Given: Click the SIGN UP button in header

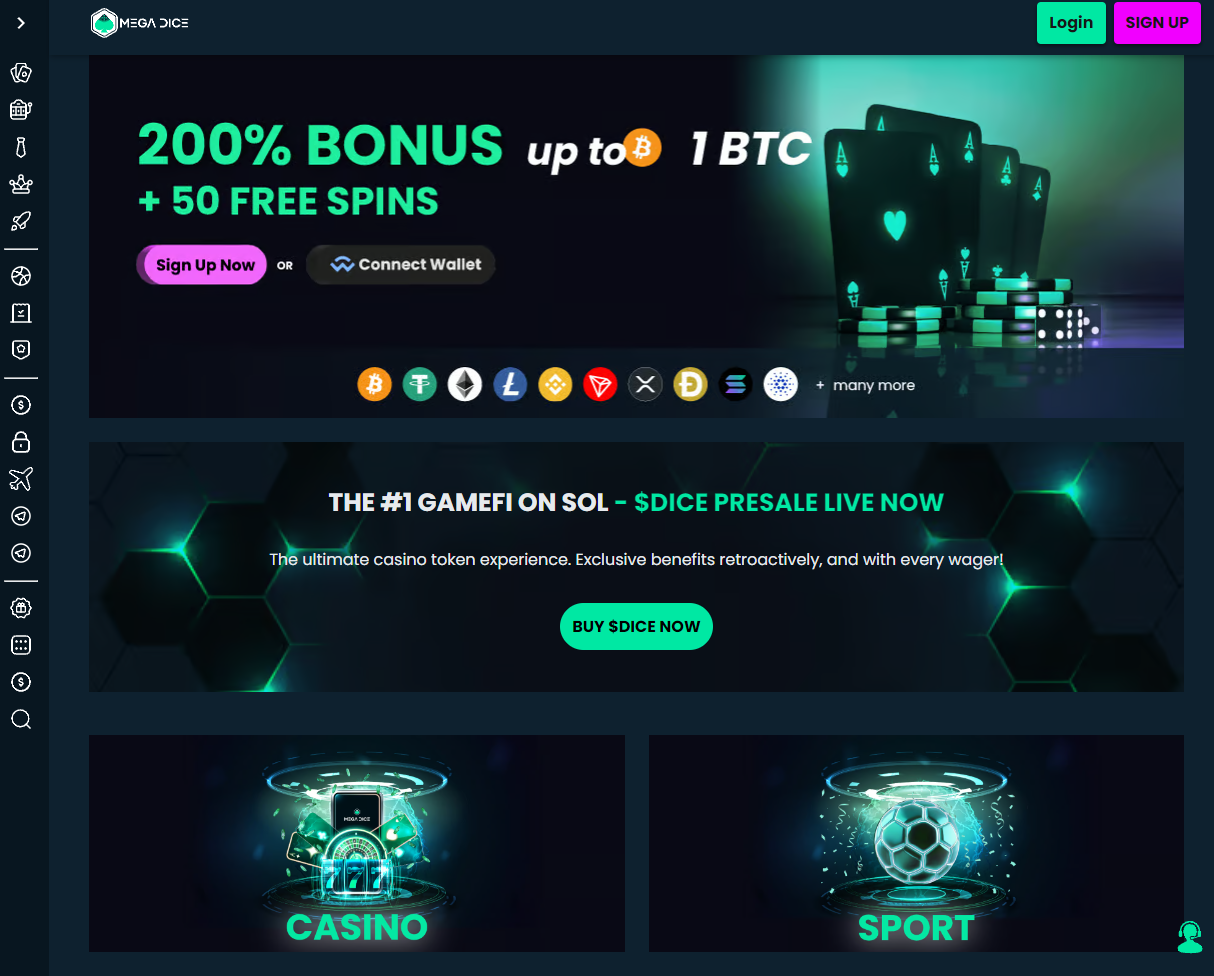Looking at the screenshot, I should click(x=1157, y=23).
